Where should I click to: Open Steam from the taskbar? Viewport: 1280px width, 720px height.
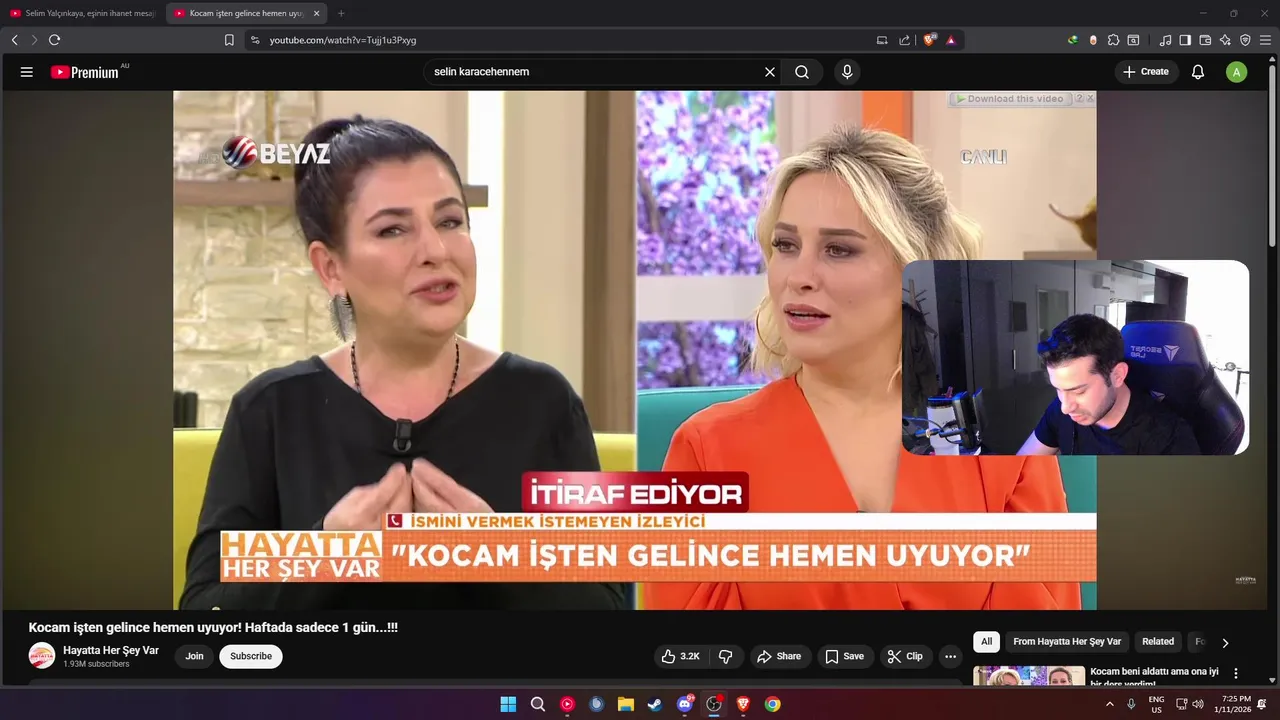(x=655, y=704)
